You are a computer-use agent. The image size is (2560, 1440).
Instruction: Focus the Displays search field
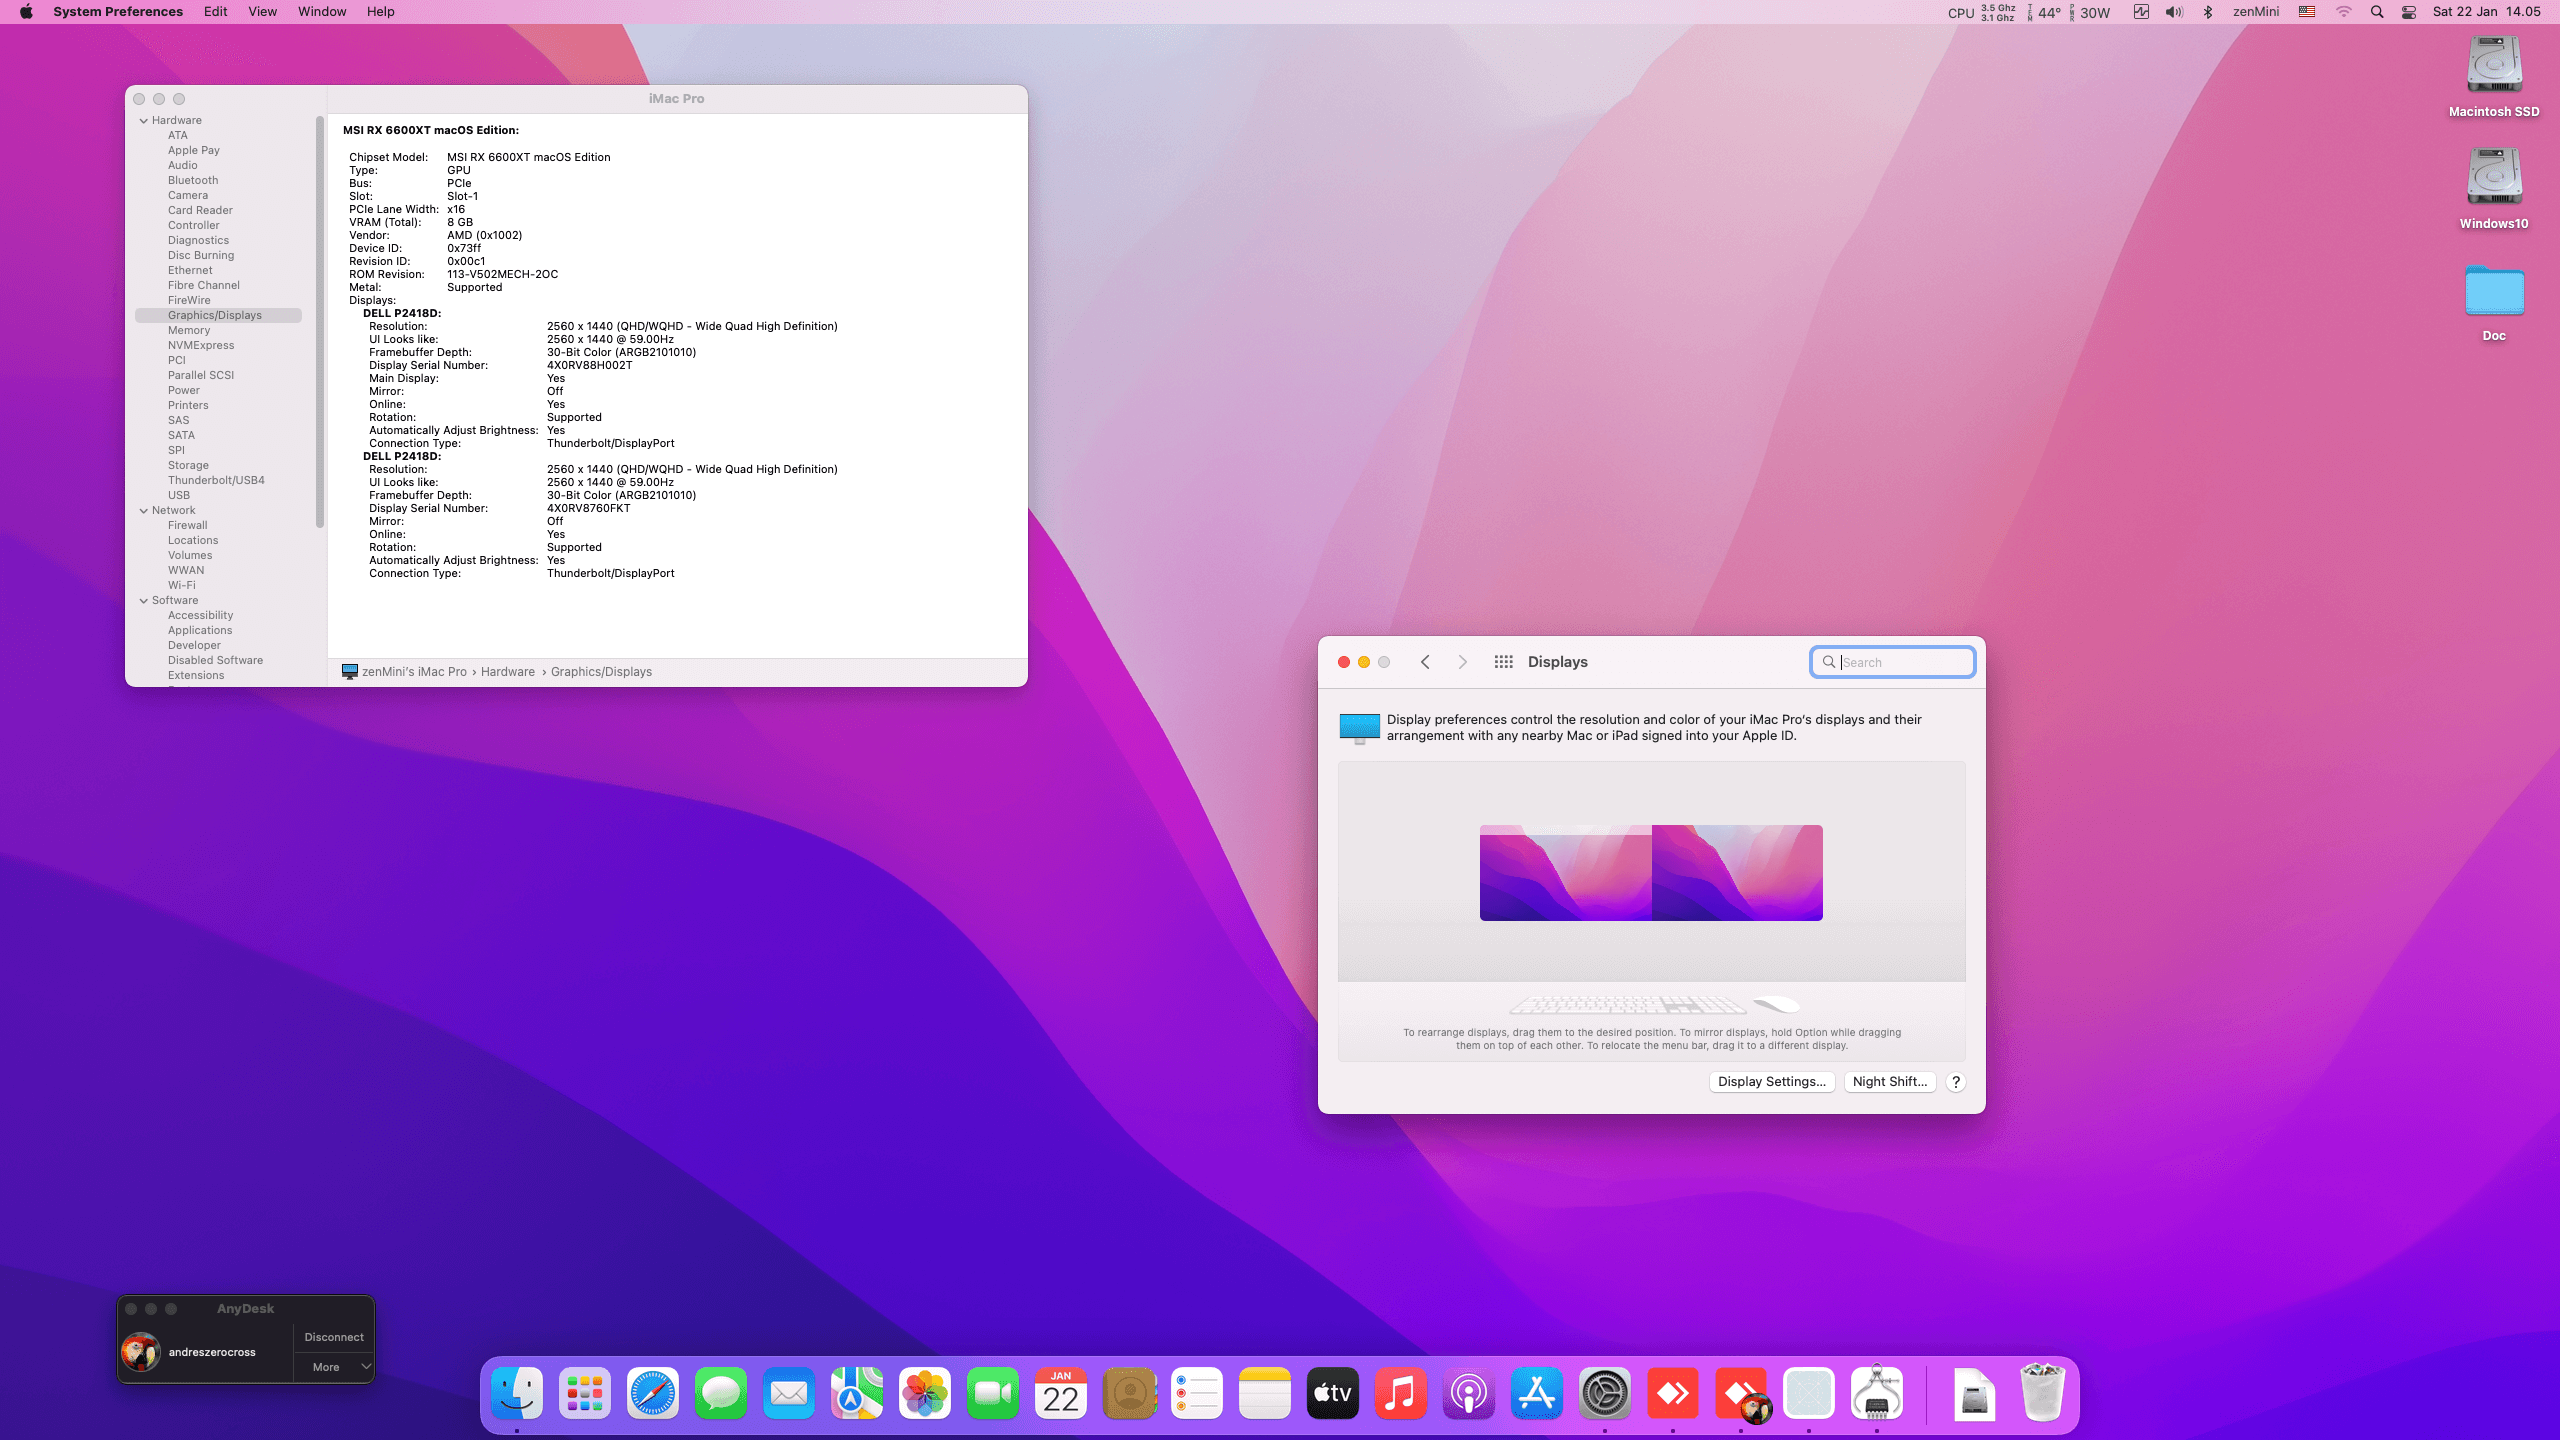coord(1893,662)
